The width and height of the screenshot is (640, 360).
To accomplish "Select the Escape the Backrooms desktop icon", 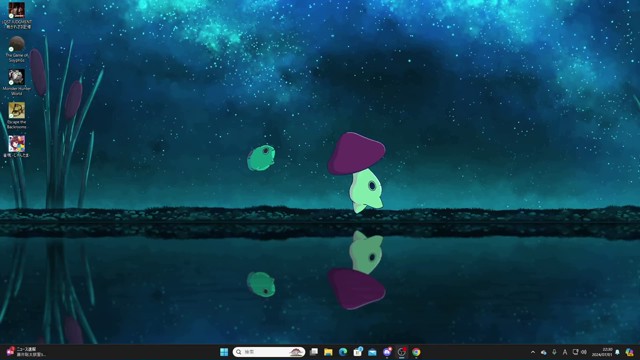I will click(x=17, y=116).
